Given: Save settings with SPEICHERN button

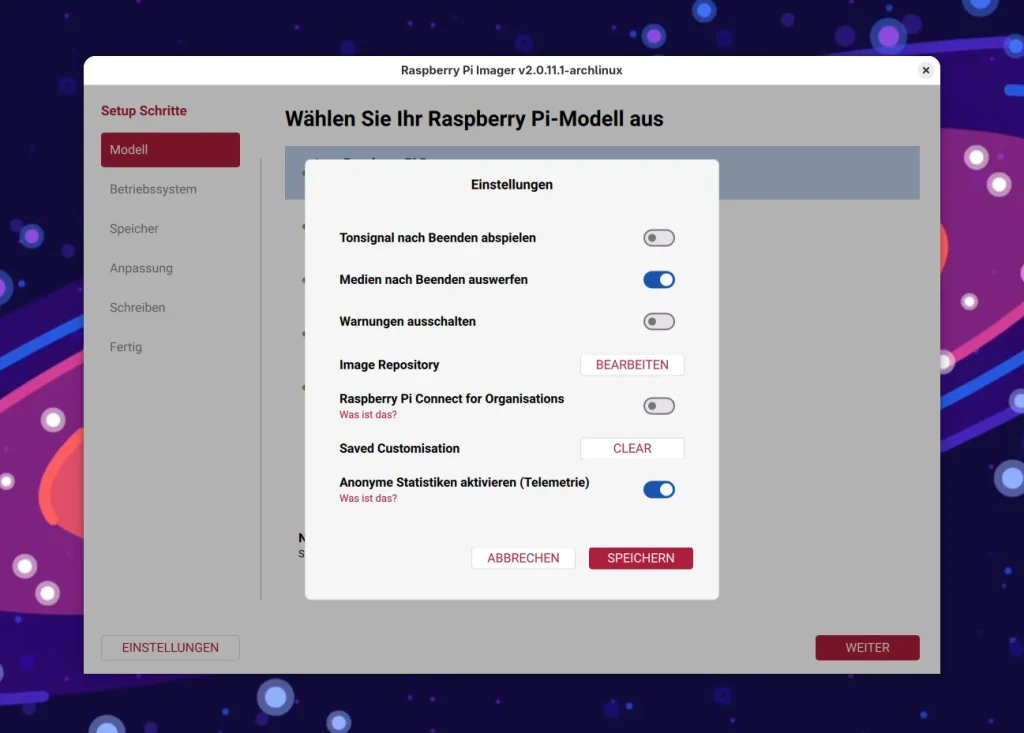Looking at the screenshot, I should pos(641,558).
